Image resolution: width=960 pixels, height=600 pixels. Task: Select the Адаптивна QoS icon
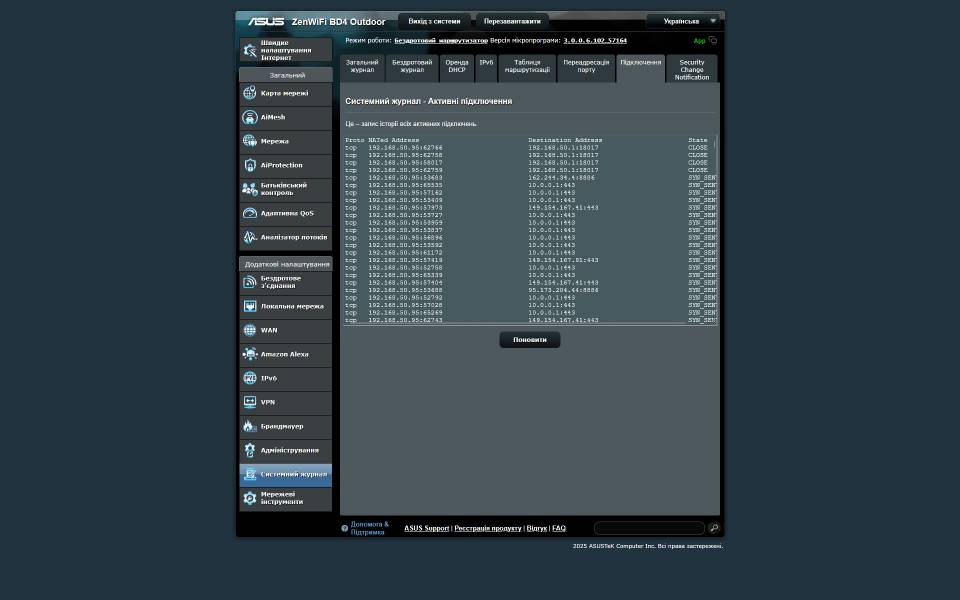(250, 213)
